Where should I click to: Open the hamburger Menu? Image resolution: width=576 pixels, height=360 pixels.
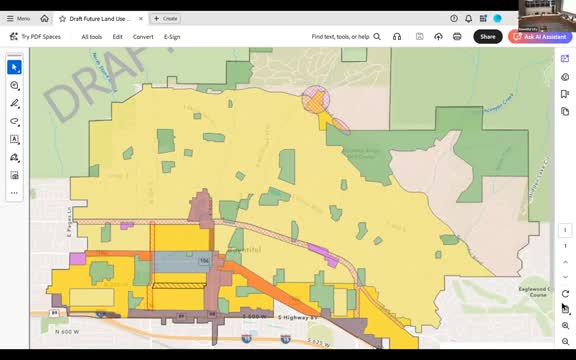tap(18, 18)
